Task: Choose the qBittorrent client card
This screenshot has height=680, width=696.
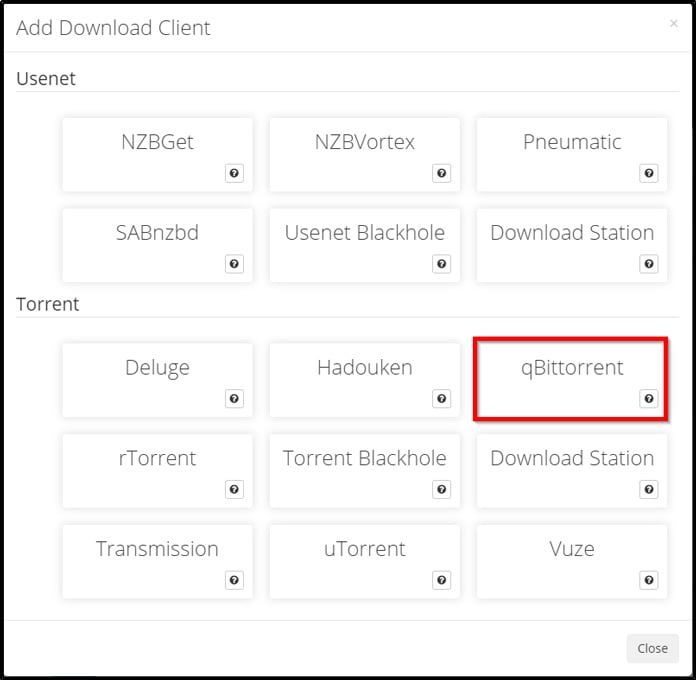Action: click(x=572, y=380)
